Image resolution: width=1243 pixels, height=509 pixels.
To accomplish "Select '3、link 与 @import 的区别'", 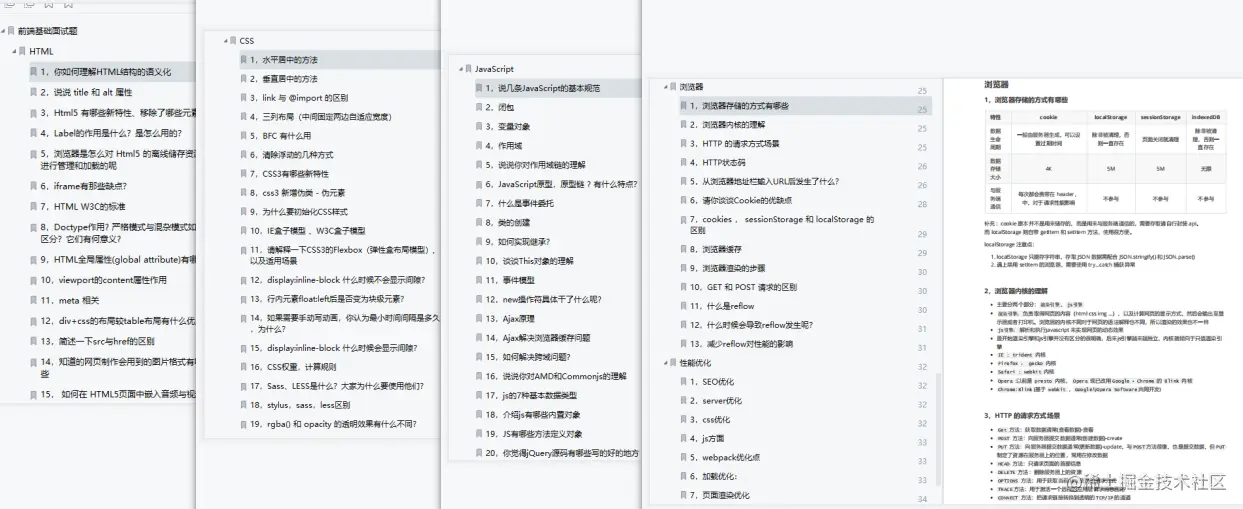I will [299, 98].
